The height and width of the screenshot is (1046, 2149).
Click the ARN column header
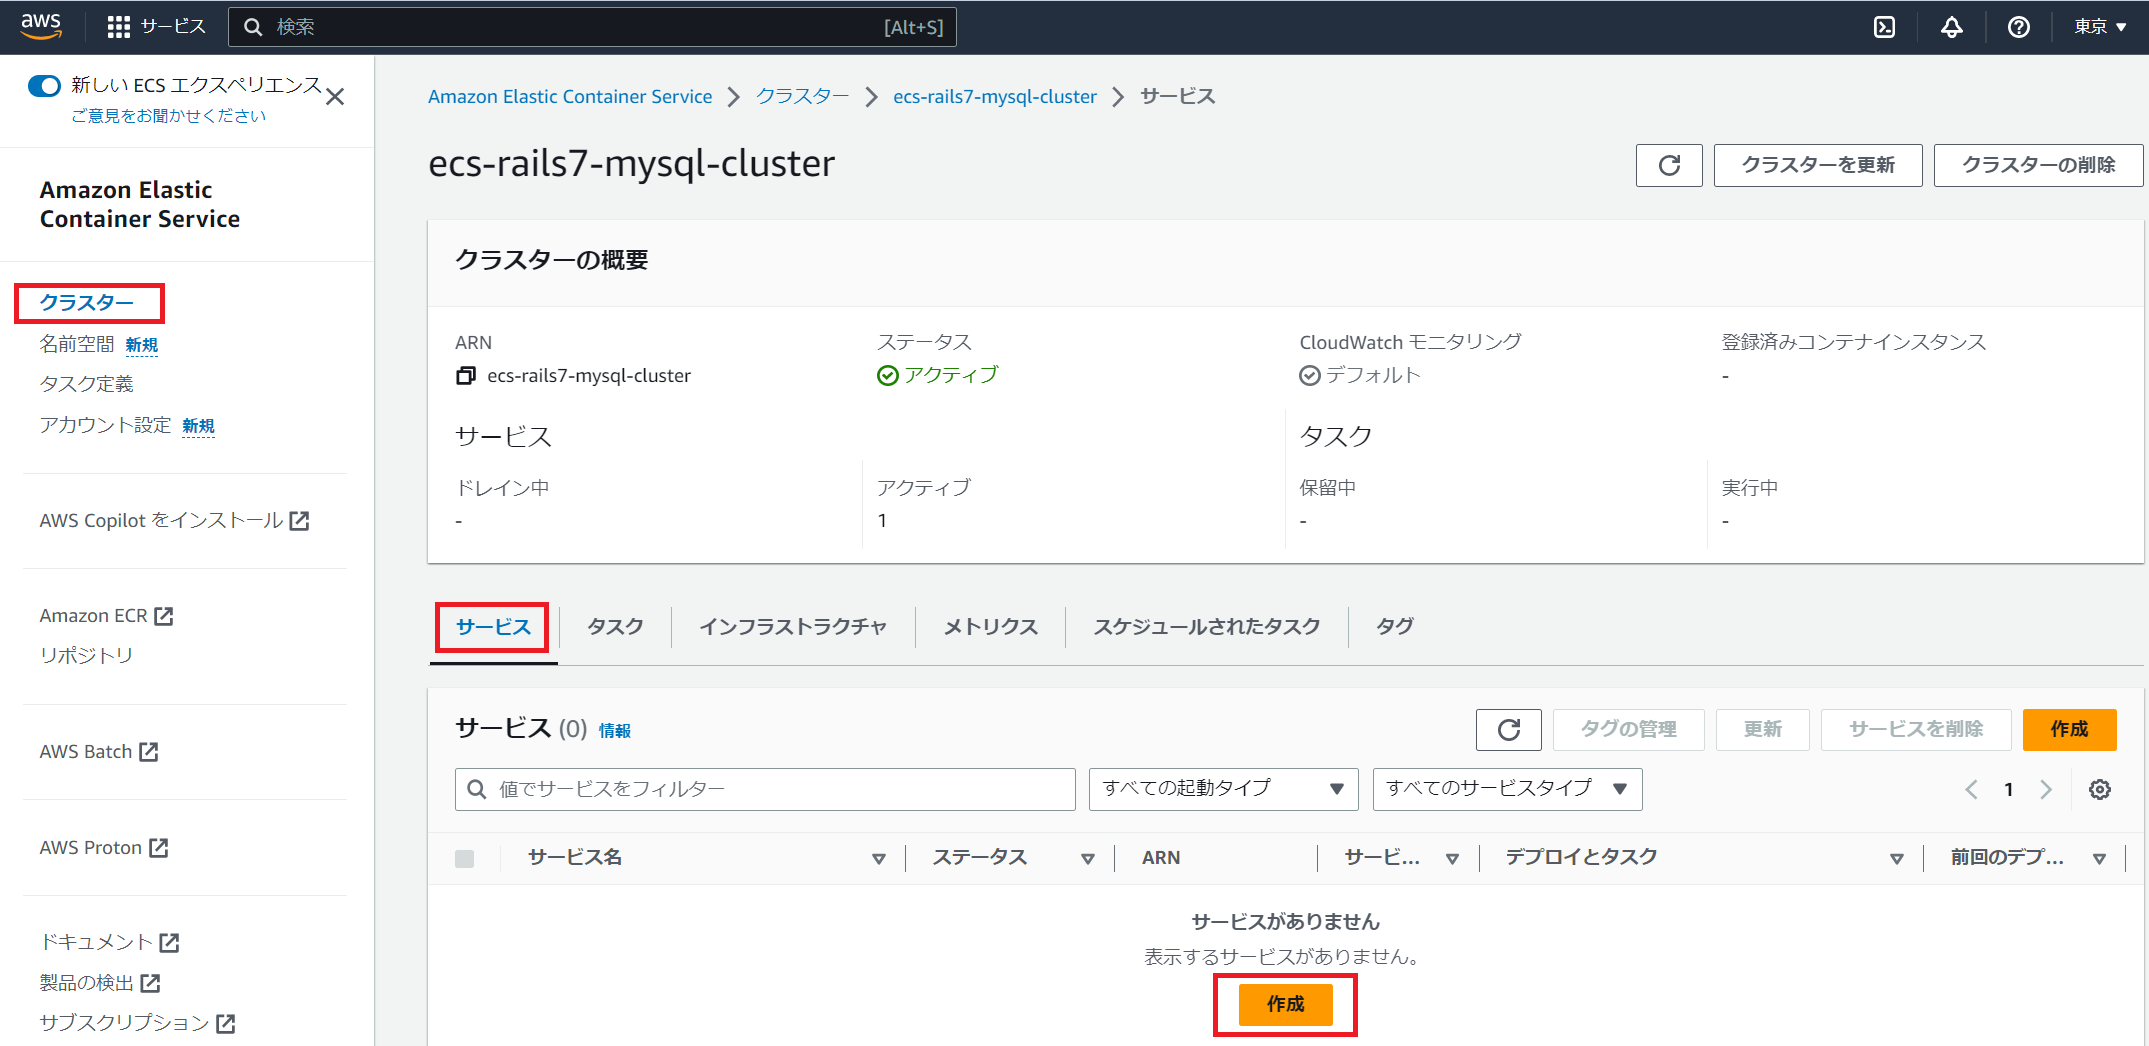[1161, 858]
